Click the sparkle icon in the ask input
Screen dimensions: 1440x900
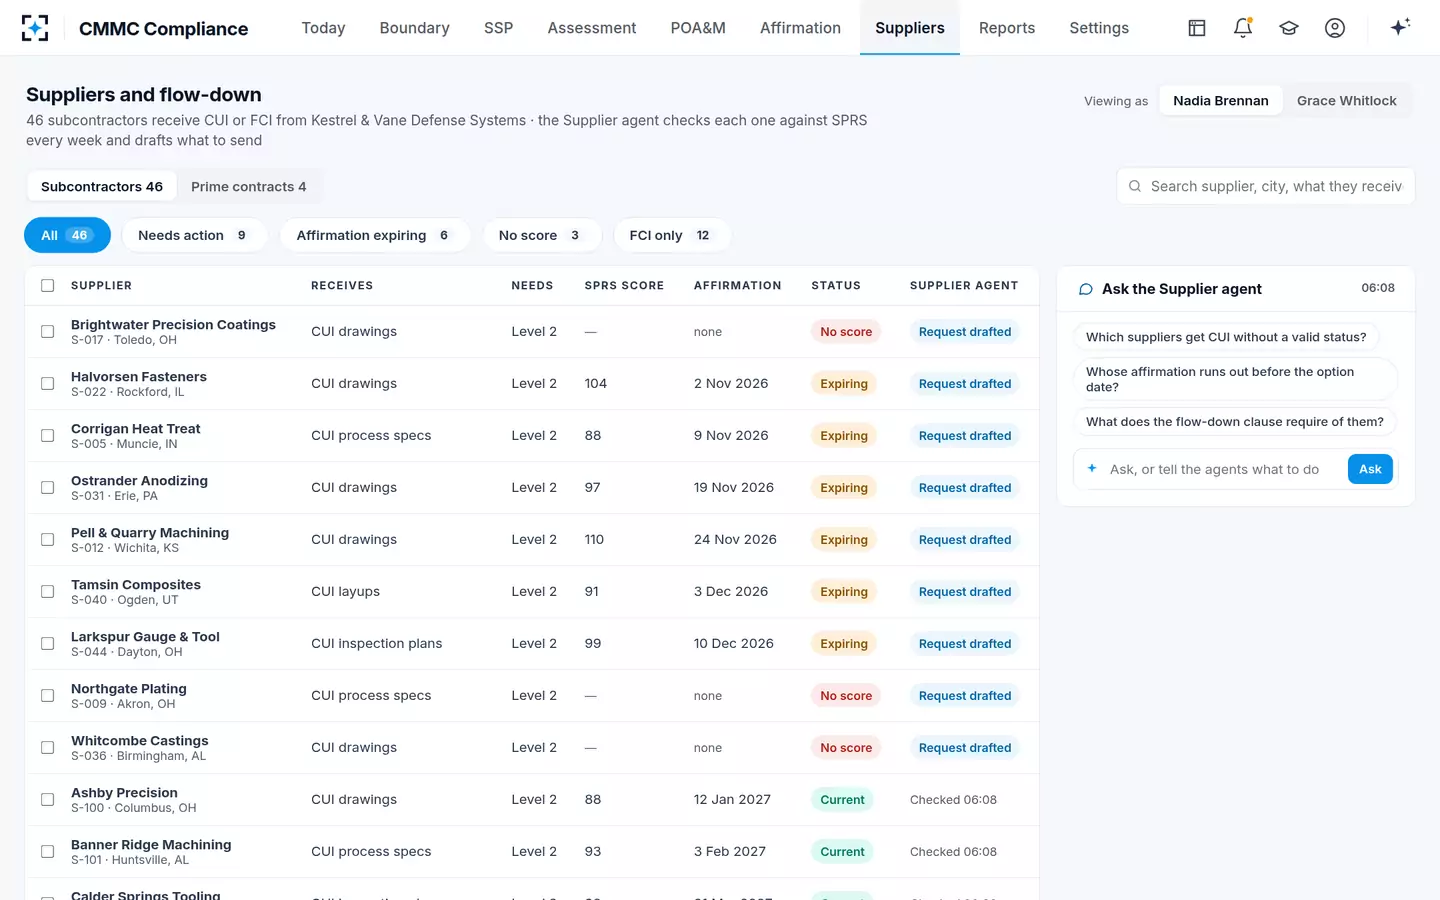click(x=1091, y=469)
